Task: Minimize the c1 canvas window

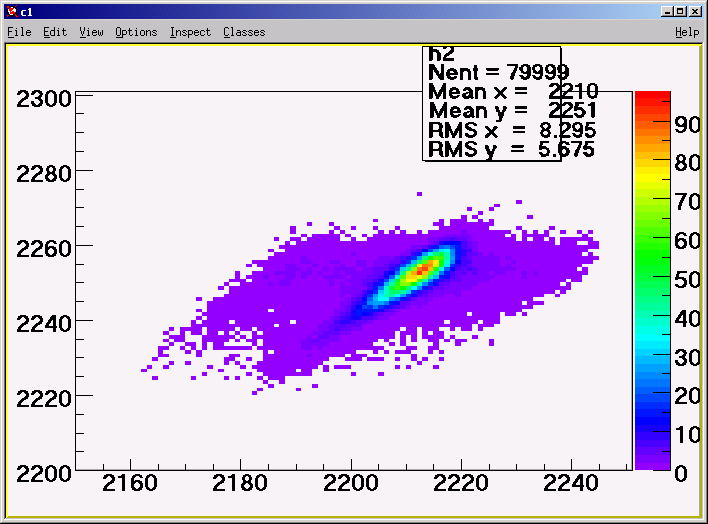Action: [666, 11]
